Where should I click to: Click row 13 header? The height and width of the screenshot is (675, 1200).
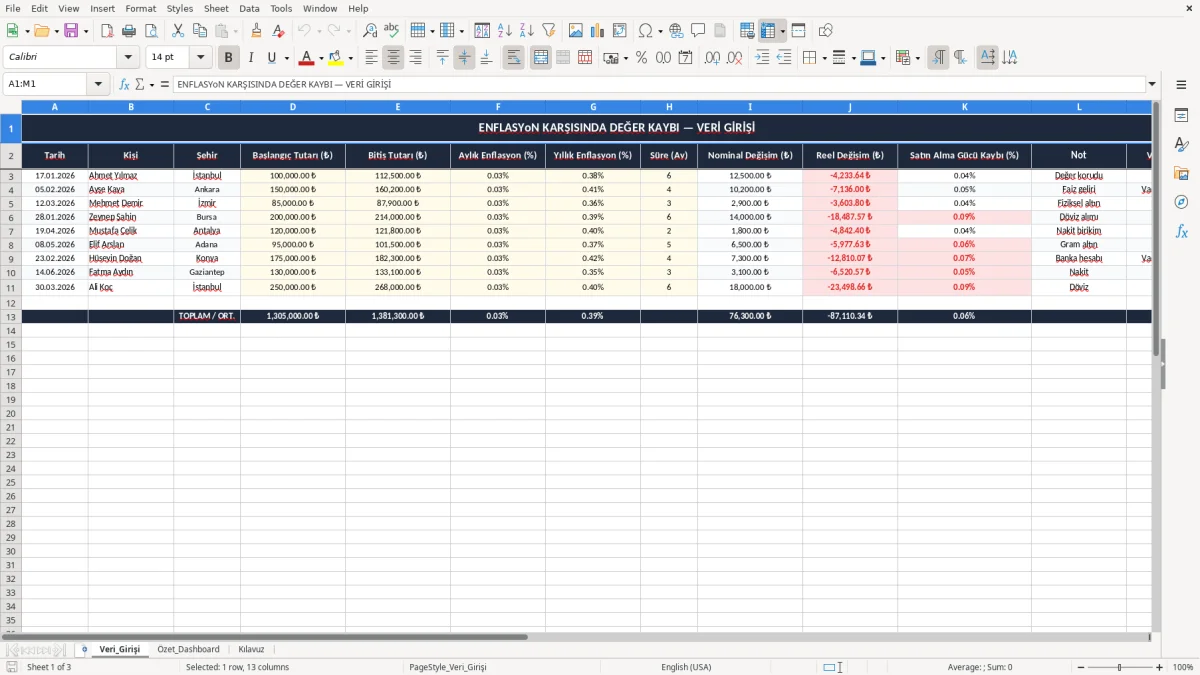click(10, 316)
